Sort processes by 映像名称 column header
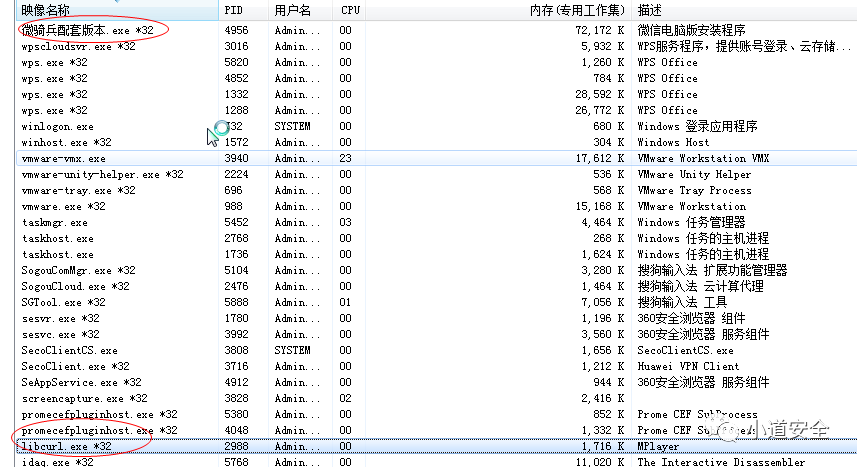This screenshot has width=857, height=467. click(118, 10)
